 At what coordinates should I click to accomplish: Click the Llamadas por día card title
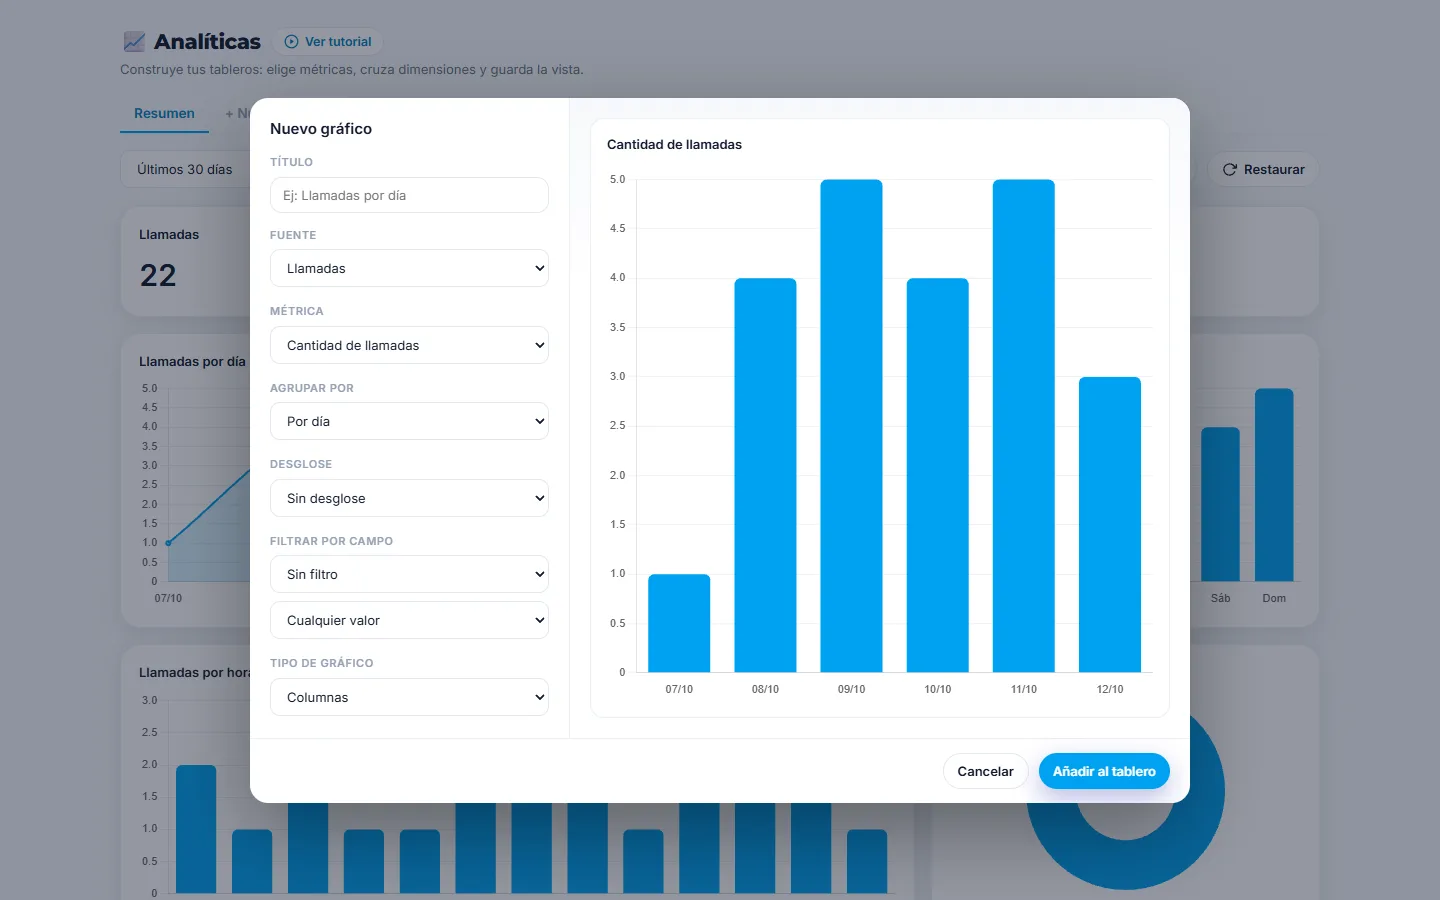(192, 362)
